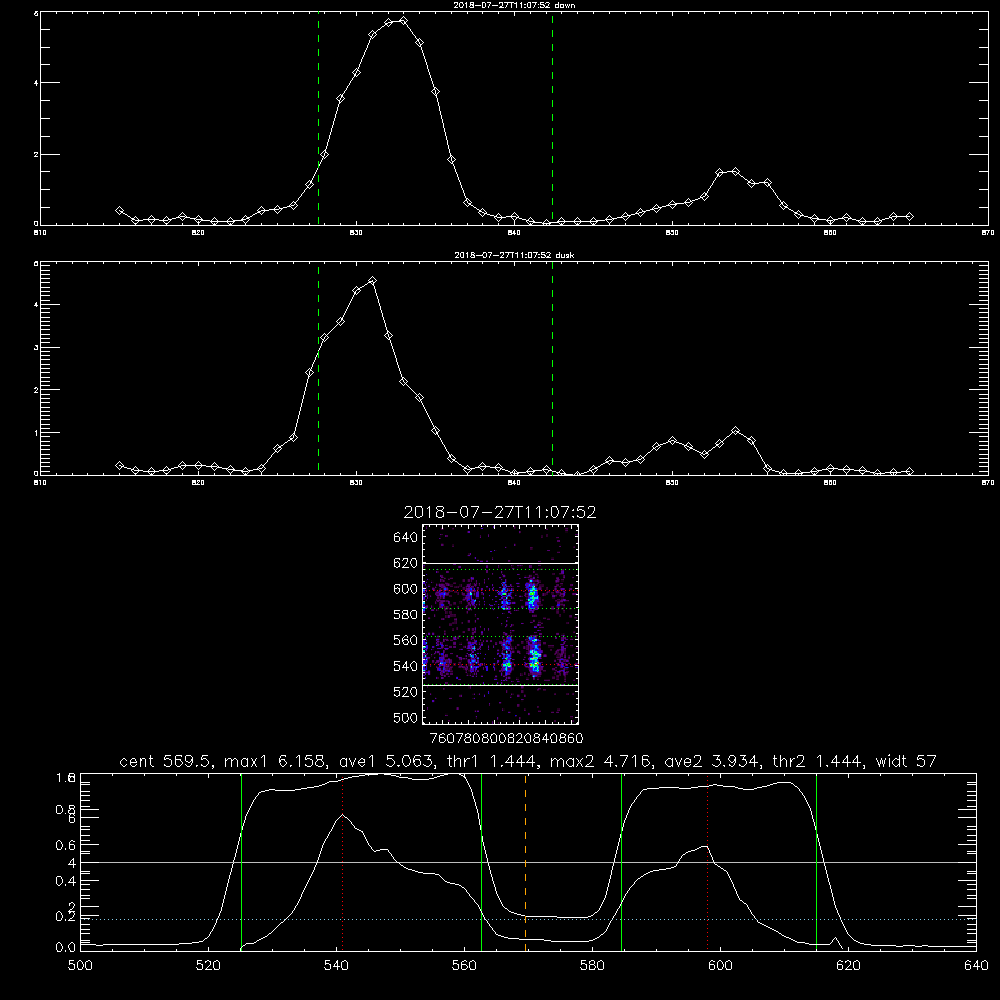Click the timestamp title above the spectral image
This screenshot has width=1000, height=1000.
click(500, 512)
